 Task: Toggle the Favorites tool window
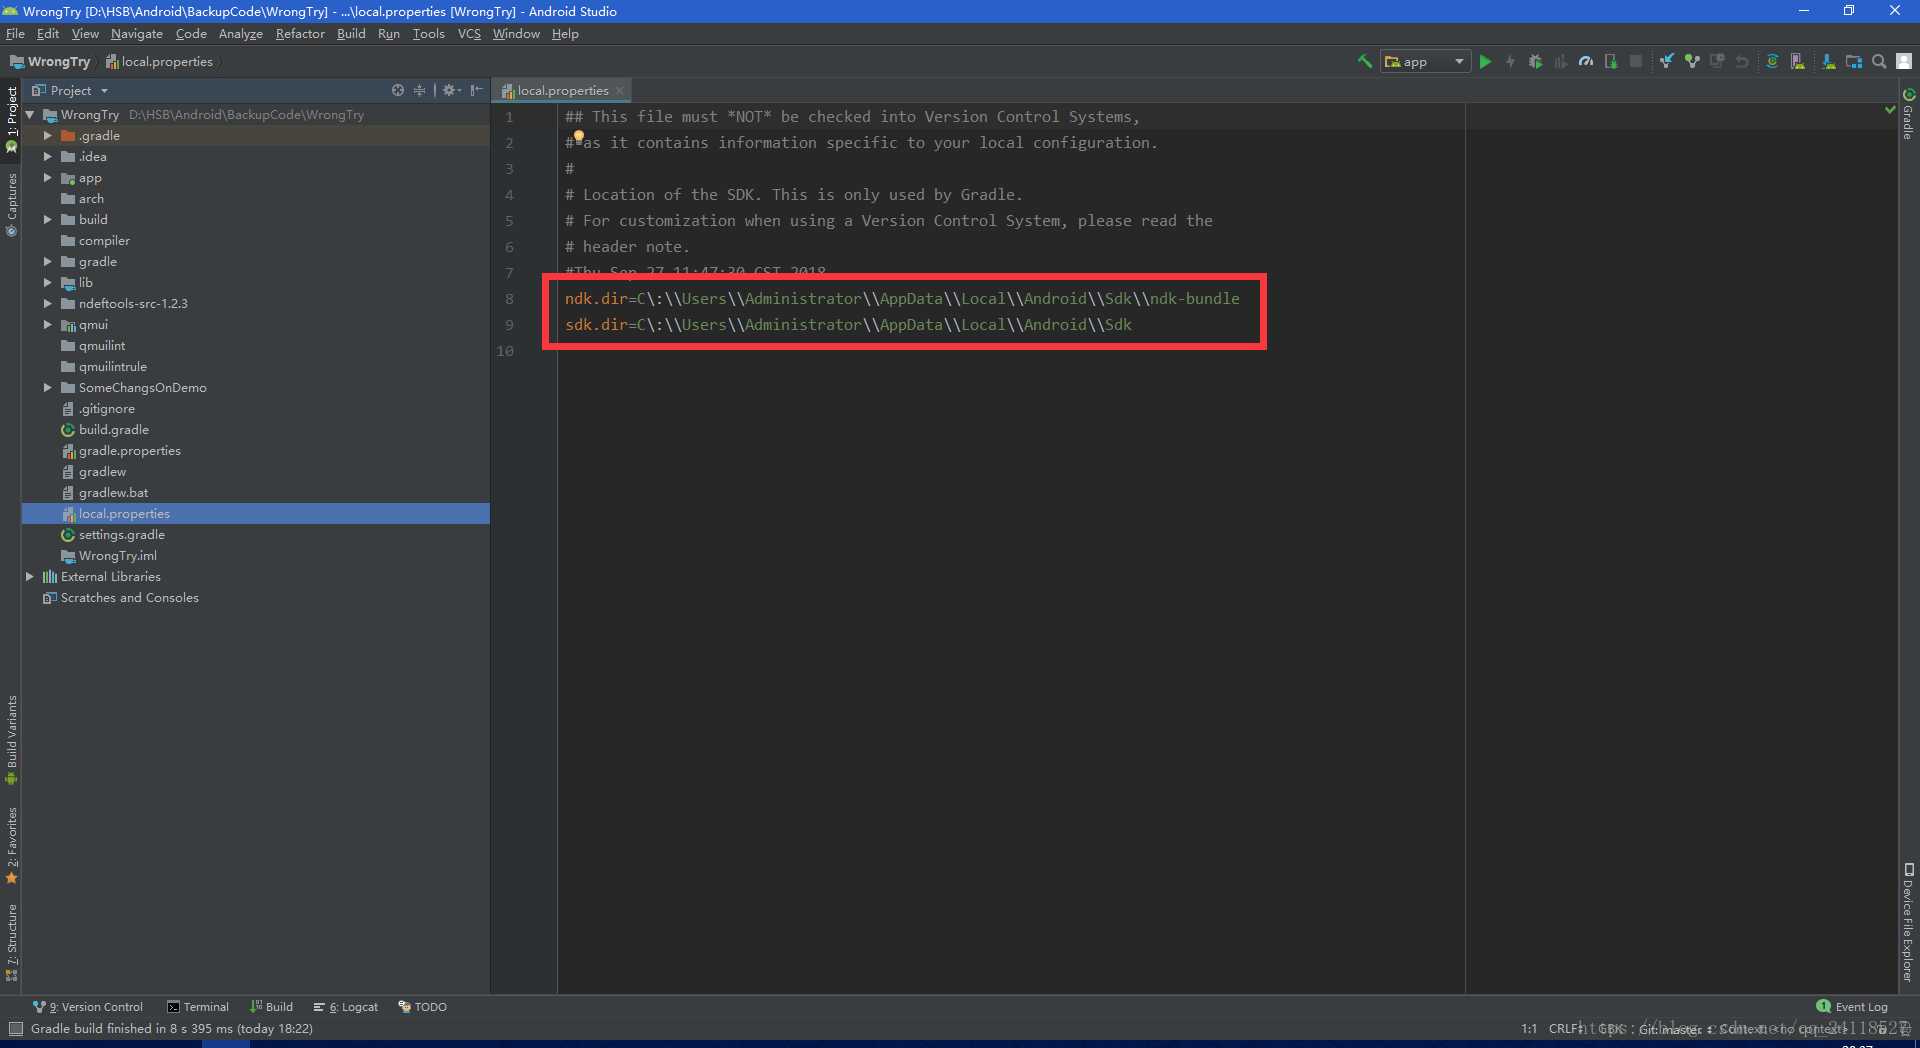pos(12,846)
